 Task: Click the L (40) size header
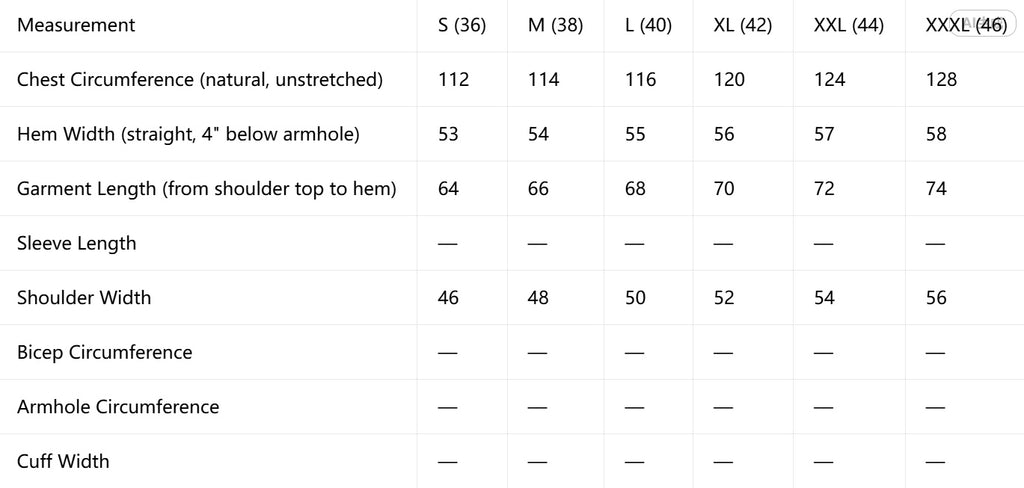(648, 25)
